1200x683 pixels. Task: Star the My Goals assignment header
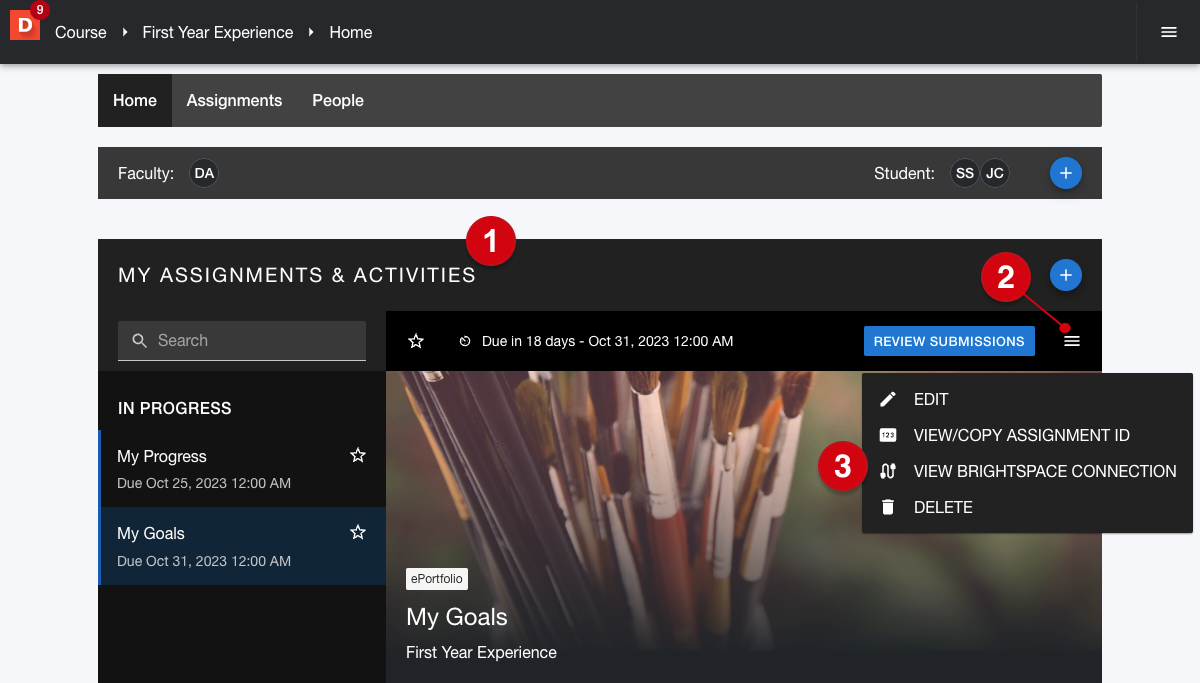416,341
